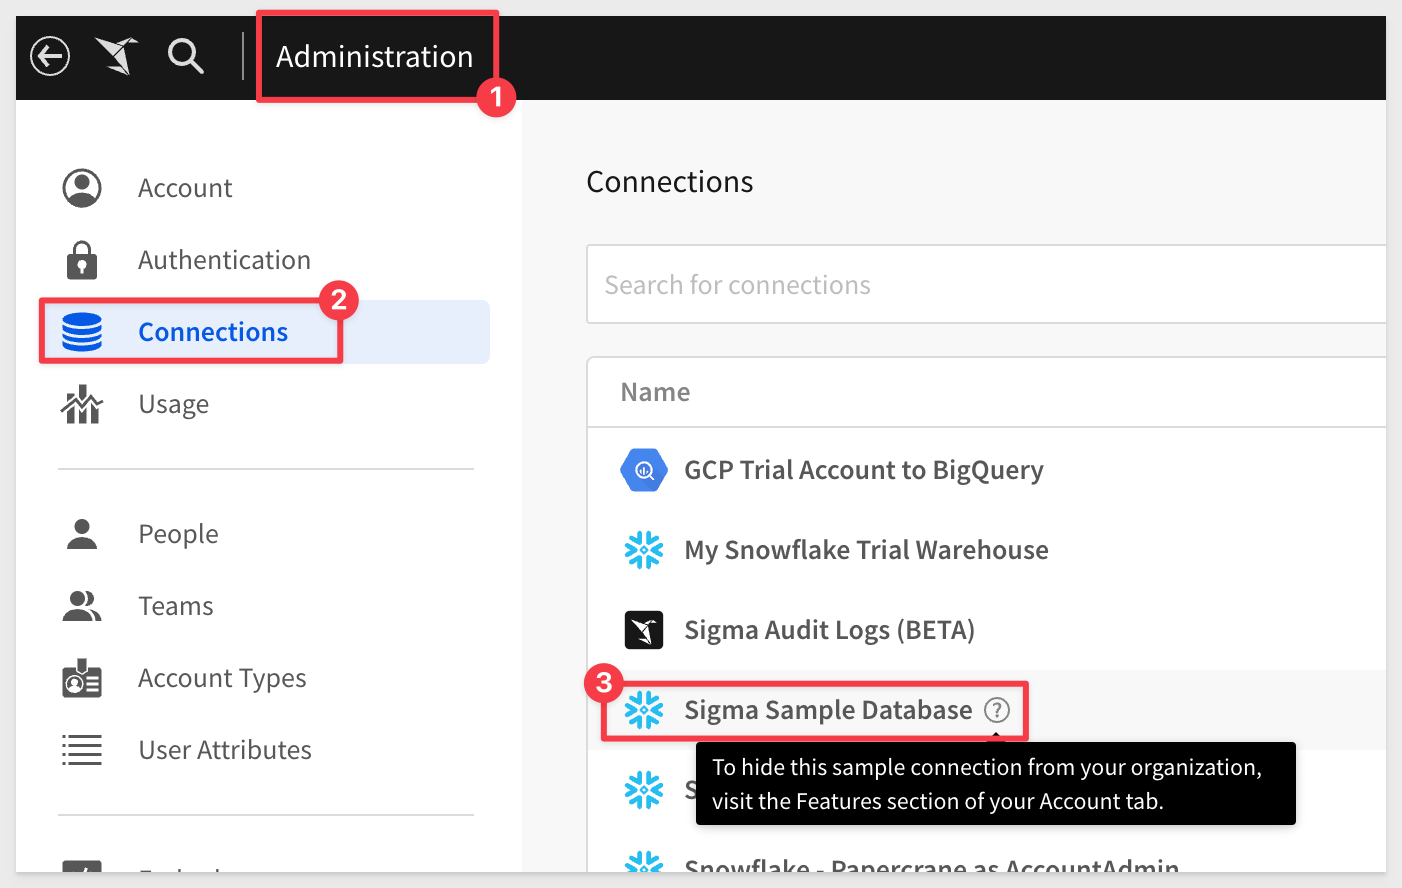
Task: Click the search magnifier icon
Action: point(186,56)
